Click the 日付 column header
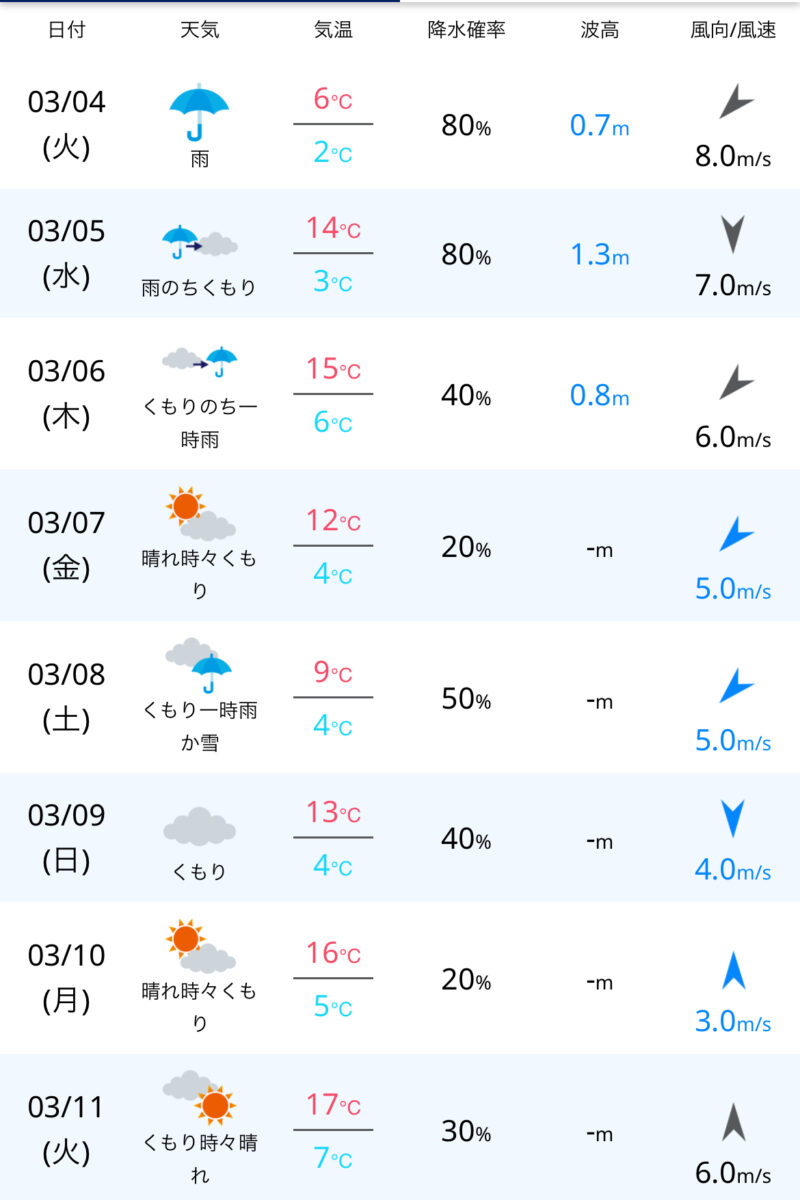 [67, 29]
